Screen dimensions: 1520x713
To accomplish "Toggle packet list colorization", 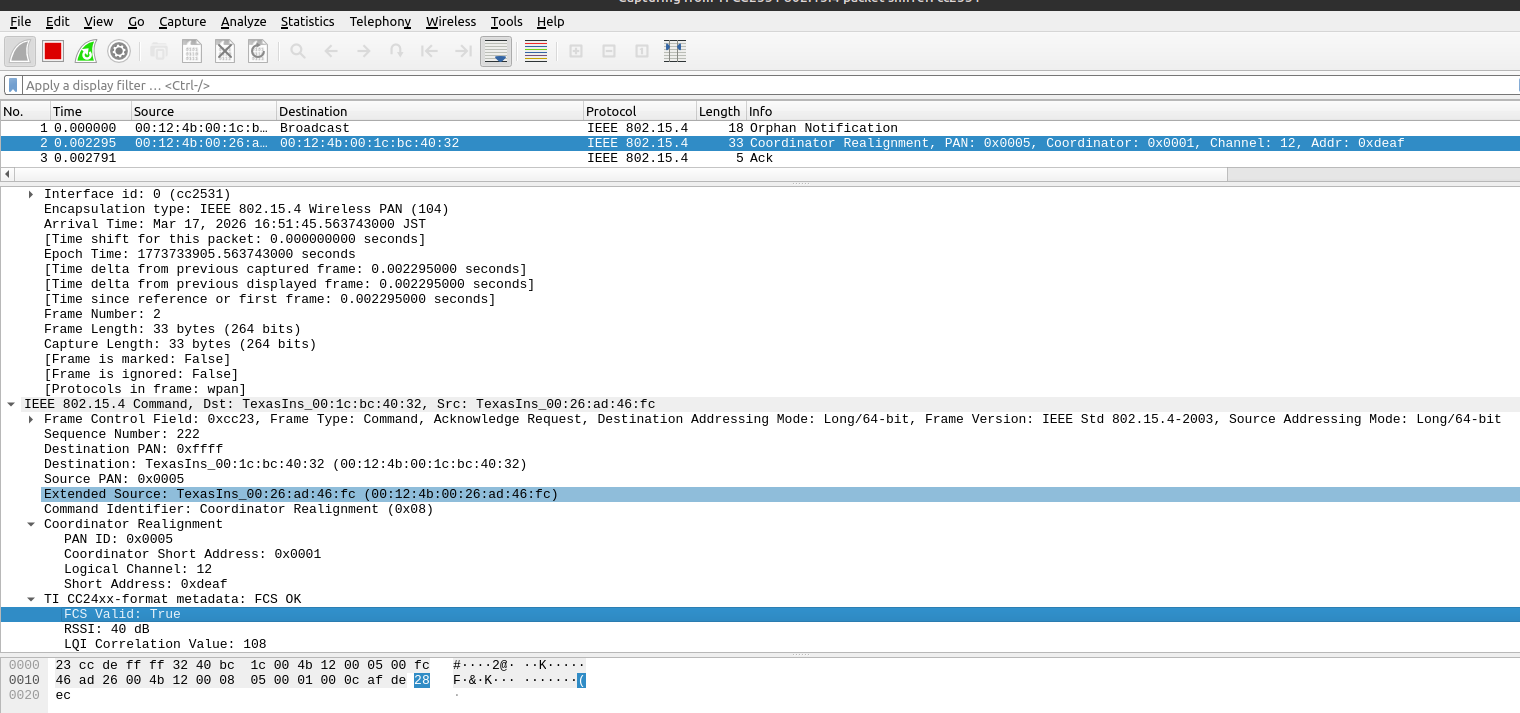I will [x=536, y=51].
